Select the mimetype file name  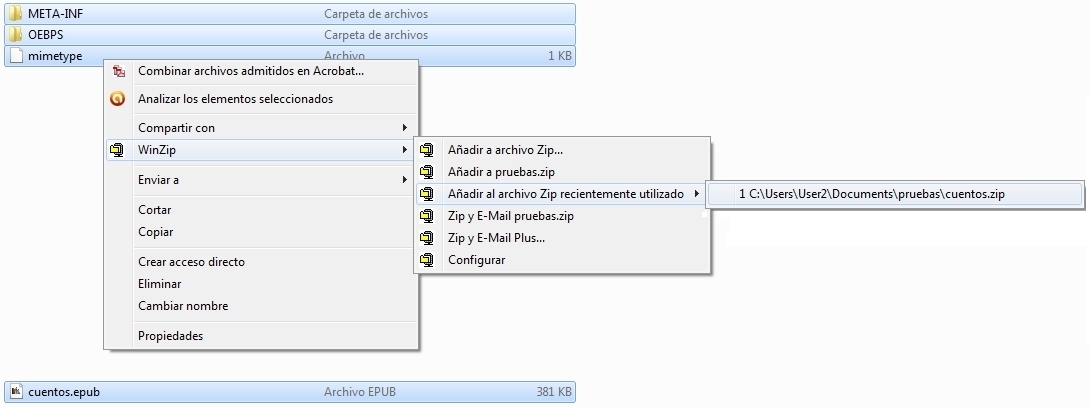[55, 56]
